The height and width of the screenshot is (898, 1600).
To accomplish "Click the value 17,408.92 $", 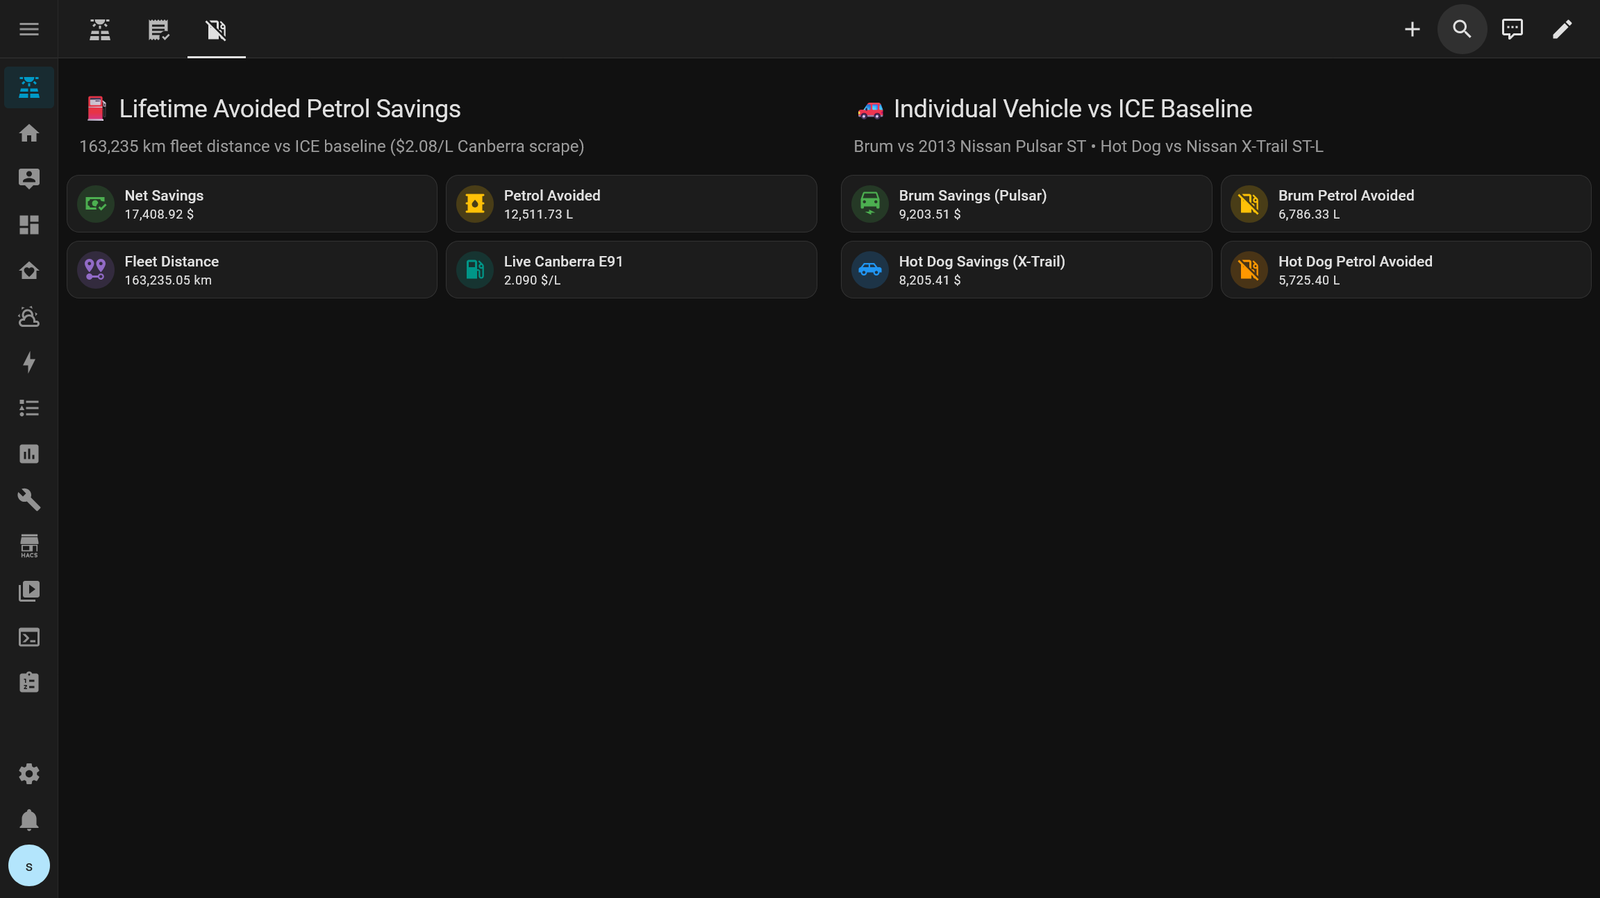I will pyautogui.click(x=159, y=214).
